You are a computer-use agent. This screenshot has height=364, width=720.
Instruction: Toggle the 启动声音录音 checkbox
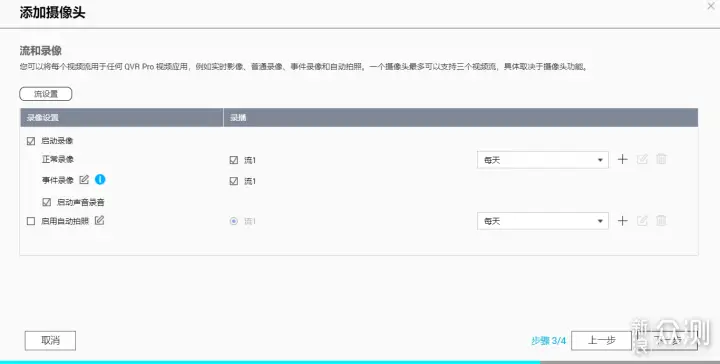coord(46,202)
